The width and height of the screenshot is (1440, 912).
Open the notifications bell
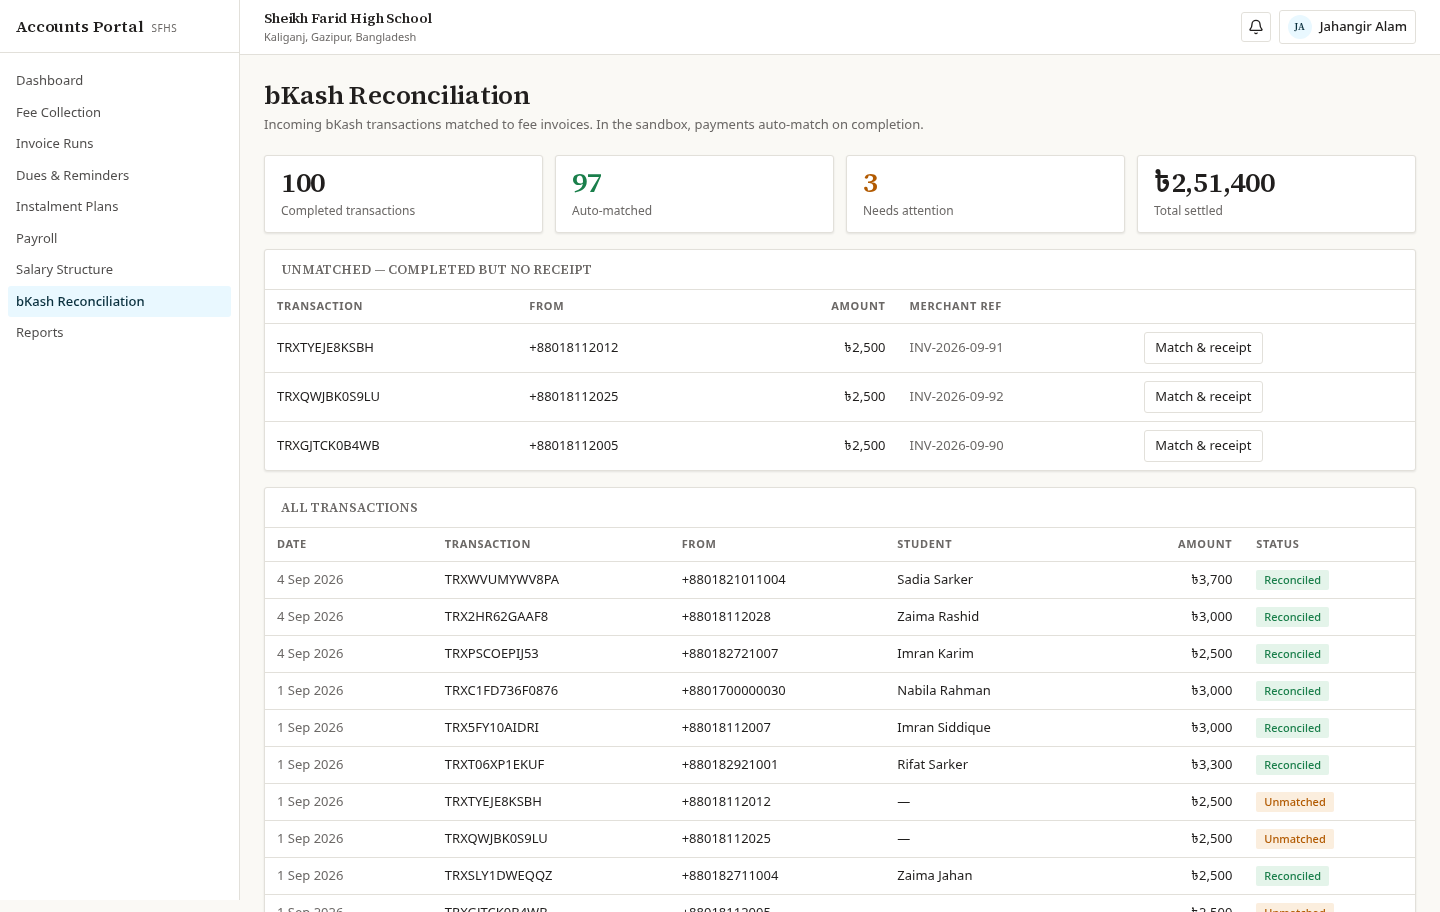pyautogui.click(x=1256, y=27)
